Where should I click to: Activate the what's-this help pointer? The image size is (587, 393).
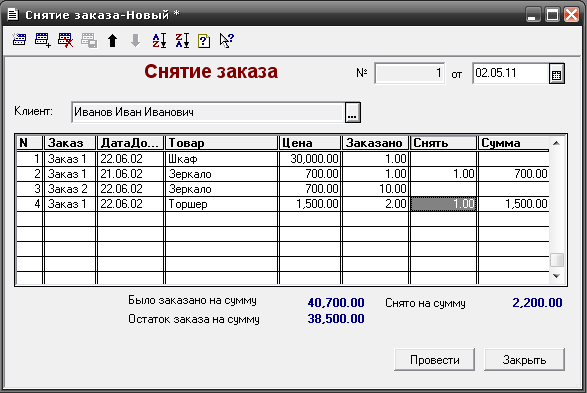coord(227,40)
